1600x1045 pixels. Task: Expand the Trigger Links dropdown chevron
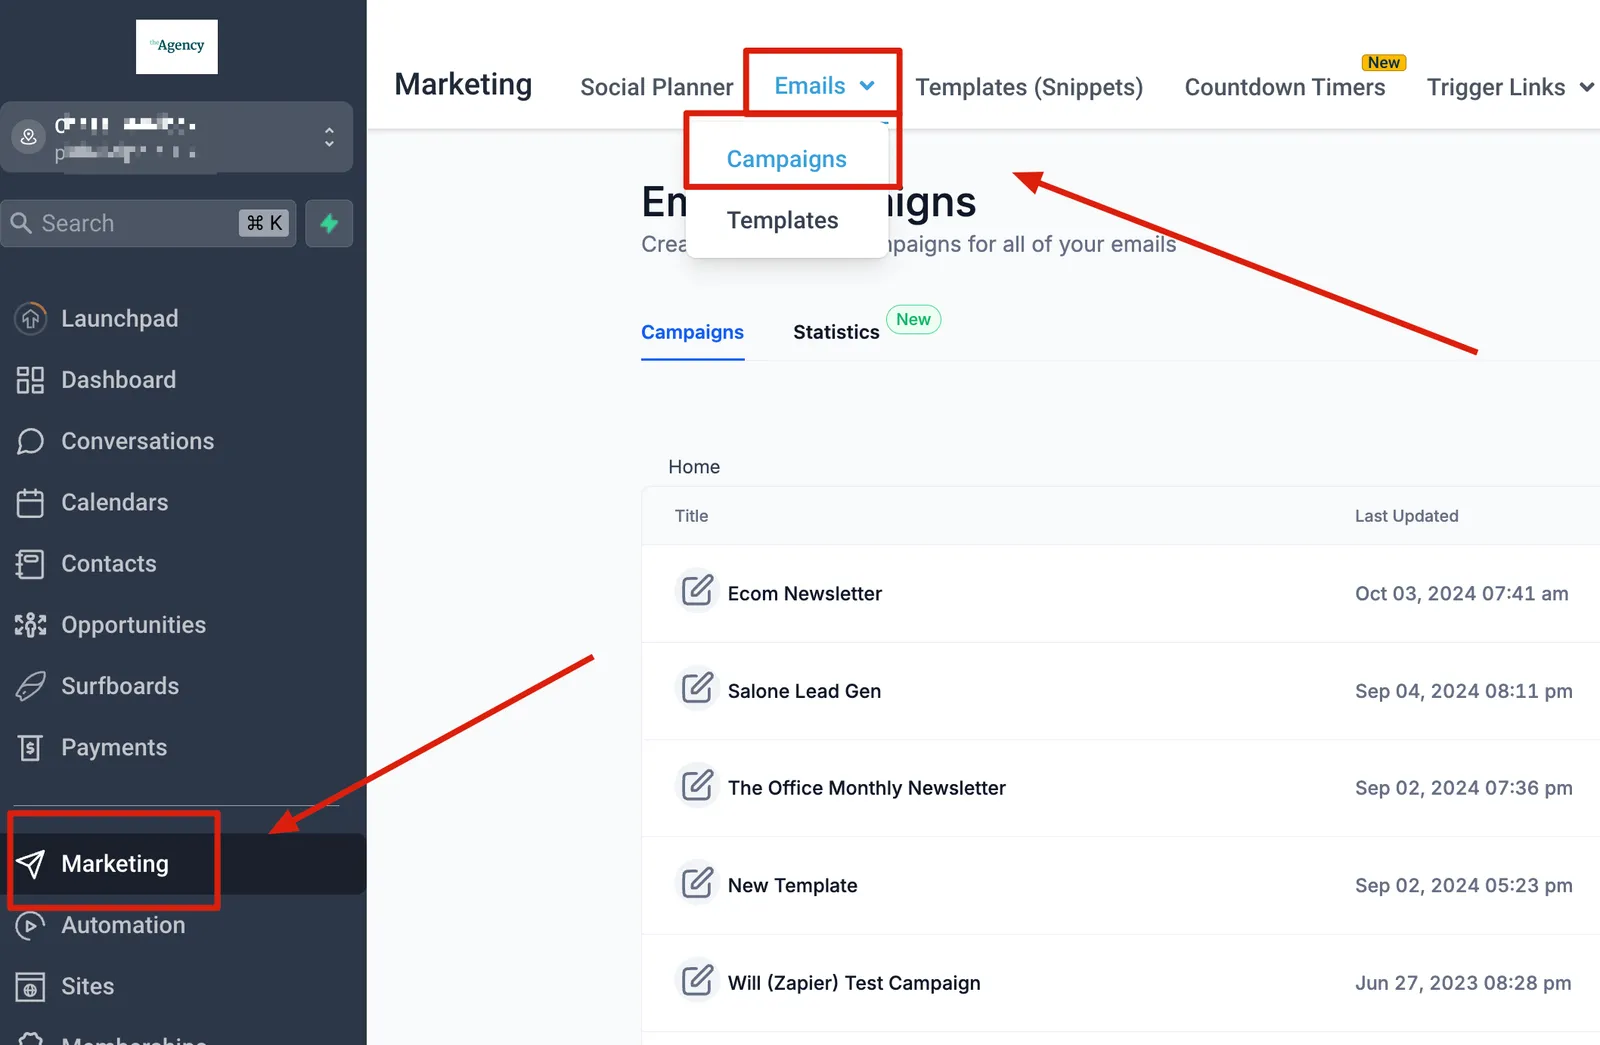pos(1586,88)
